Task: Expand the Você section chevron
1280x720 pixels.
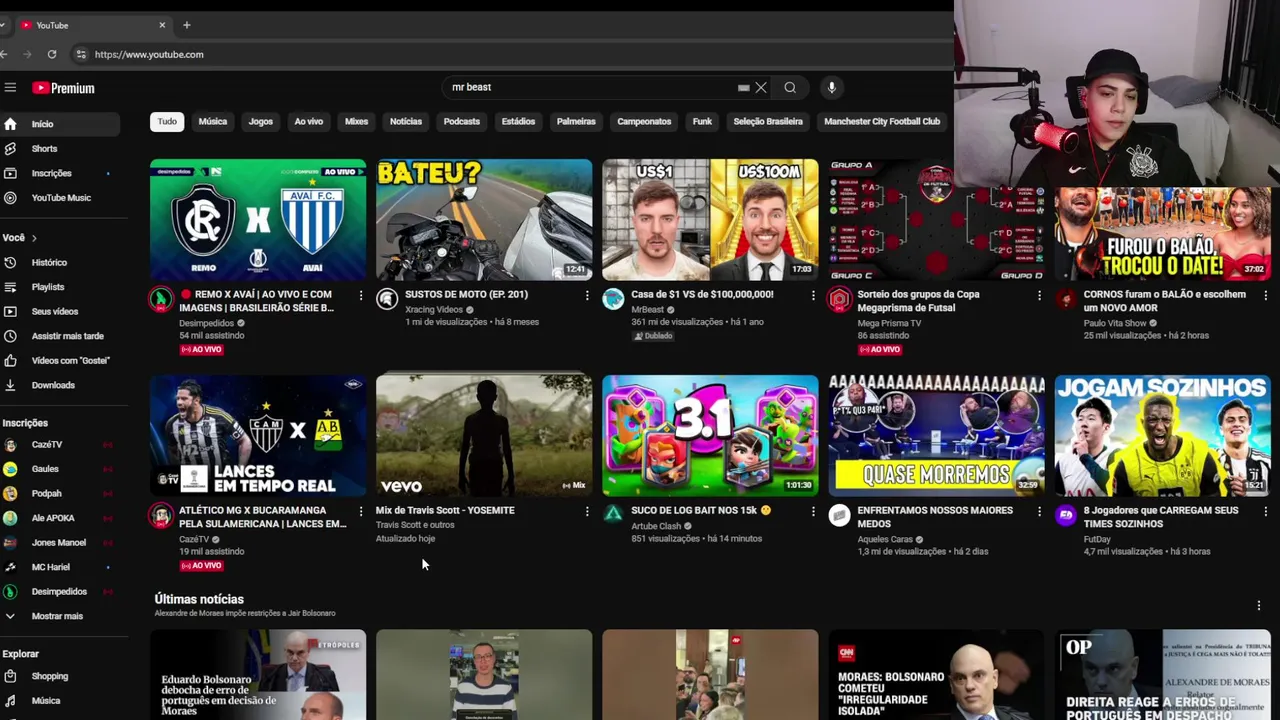Action: [34, 238]
